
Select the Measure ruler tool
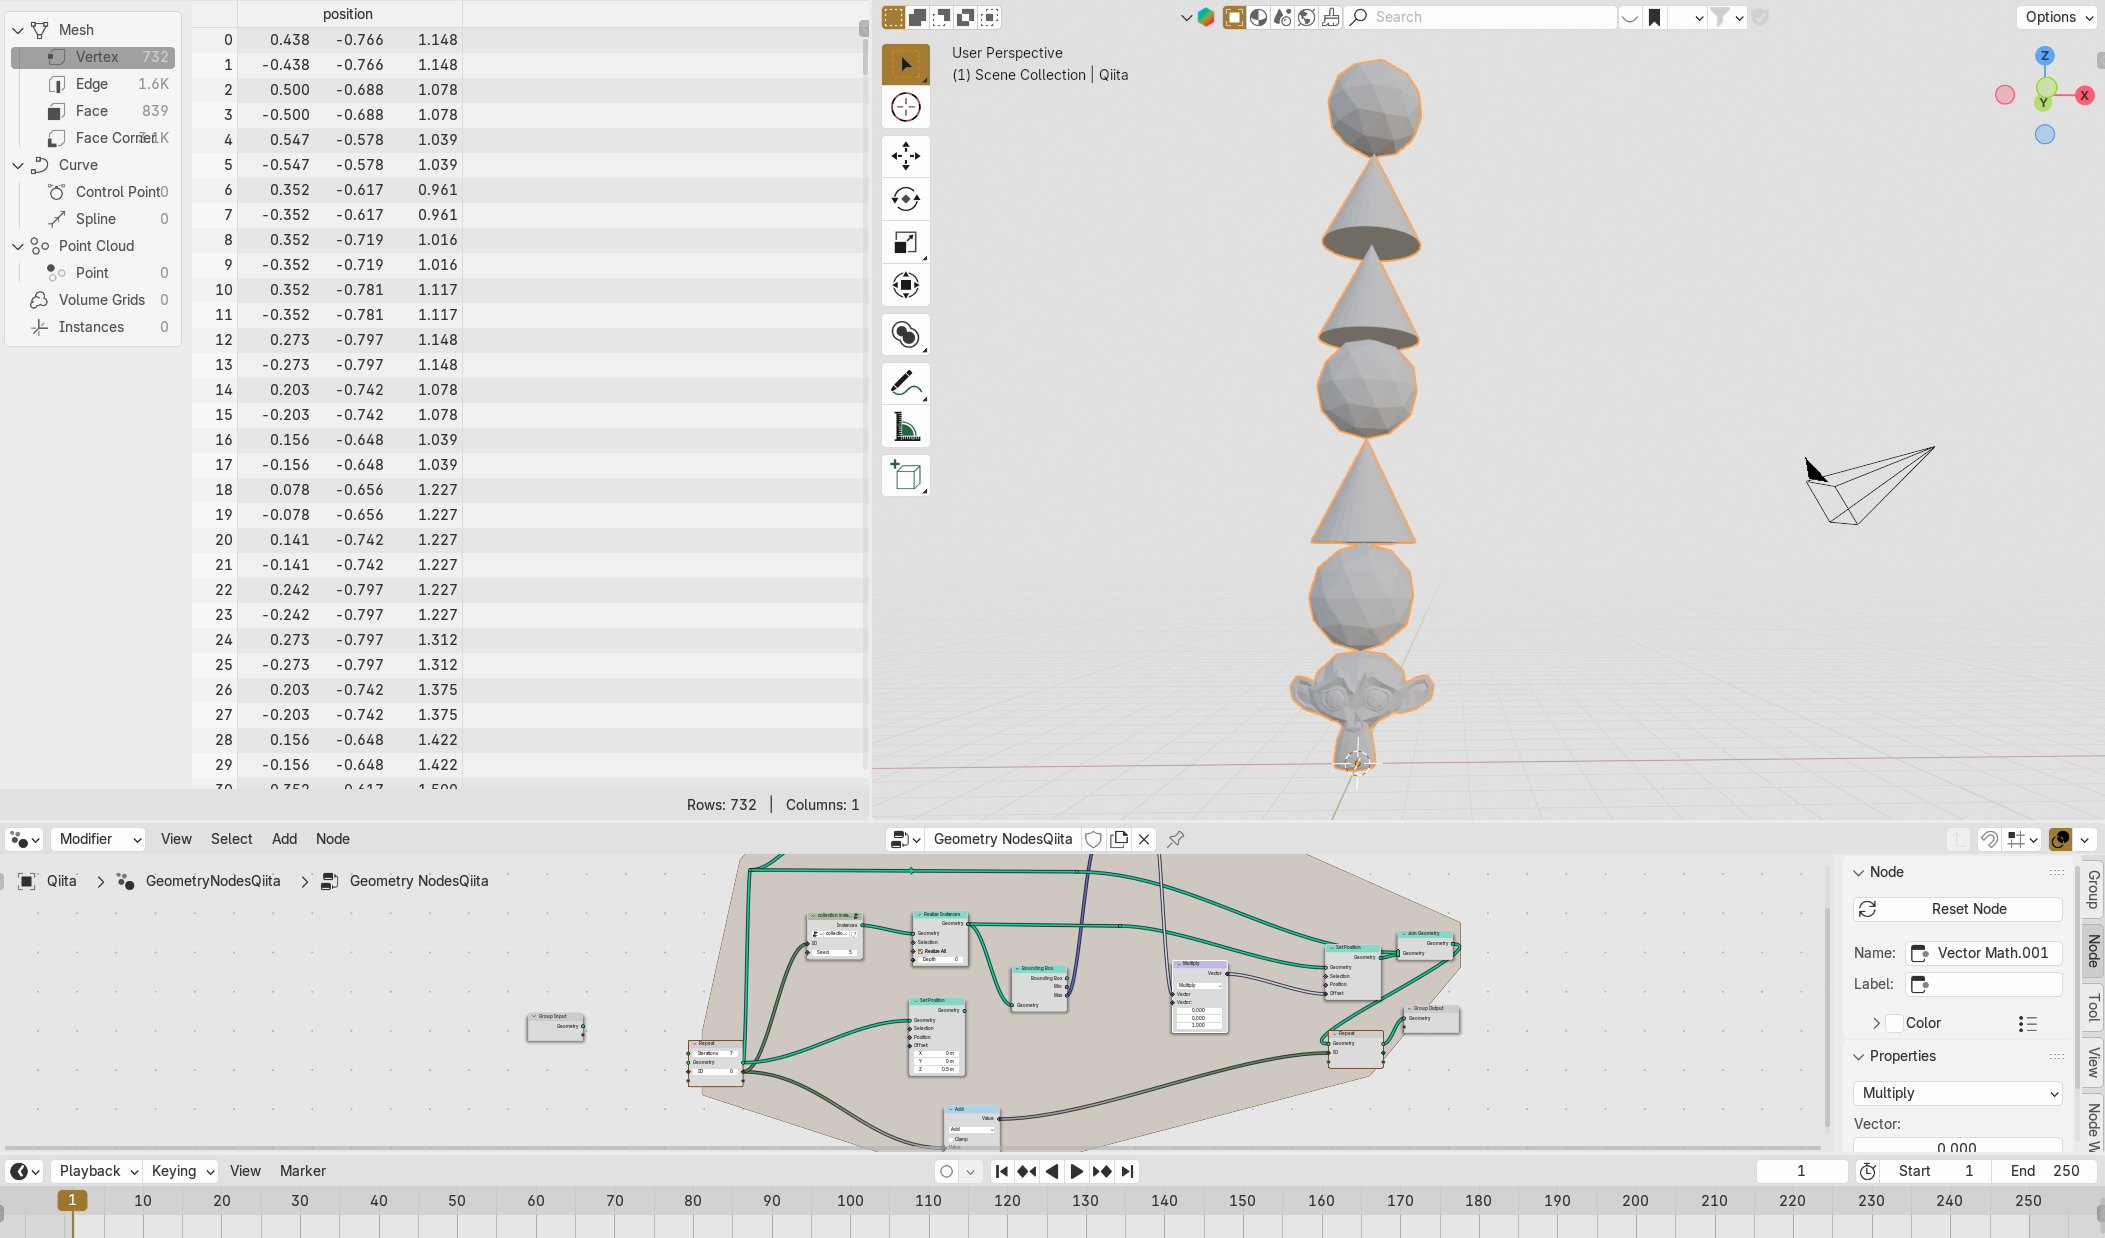[x=905, y=427]
